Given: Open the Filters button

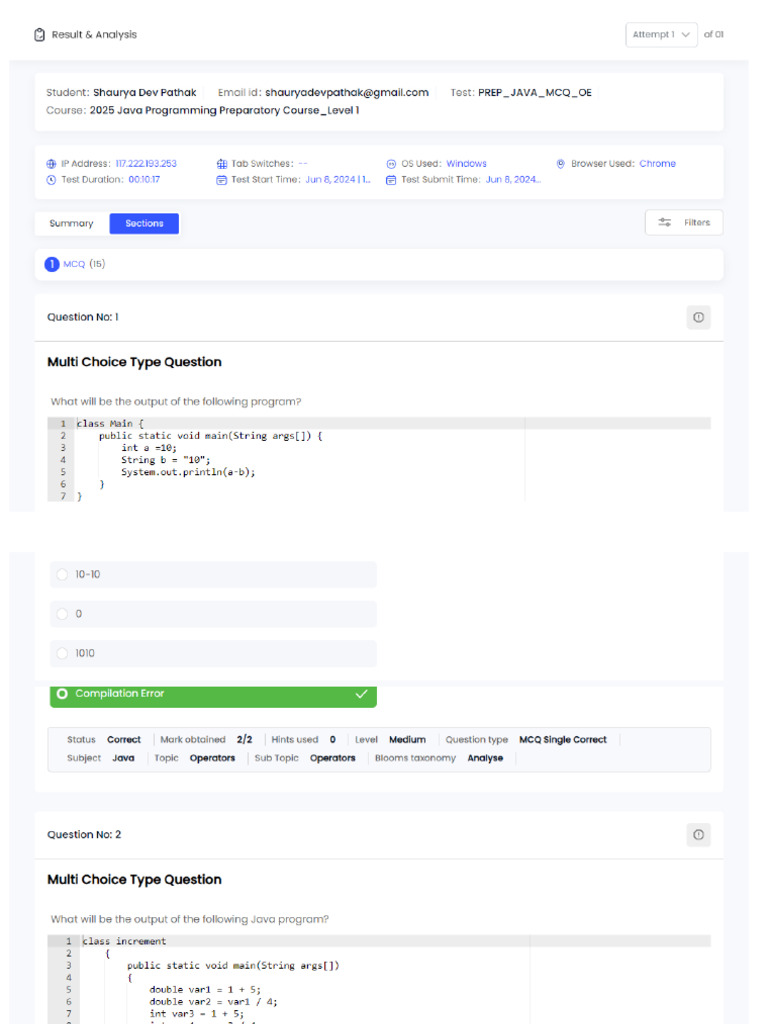Looking at the screenshot, I should pos(684,223).
